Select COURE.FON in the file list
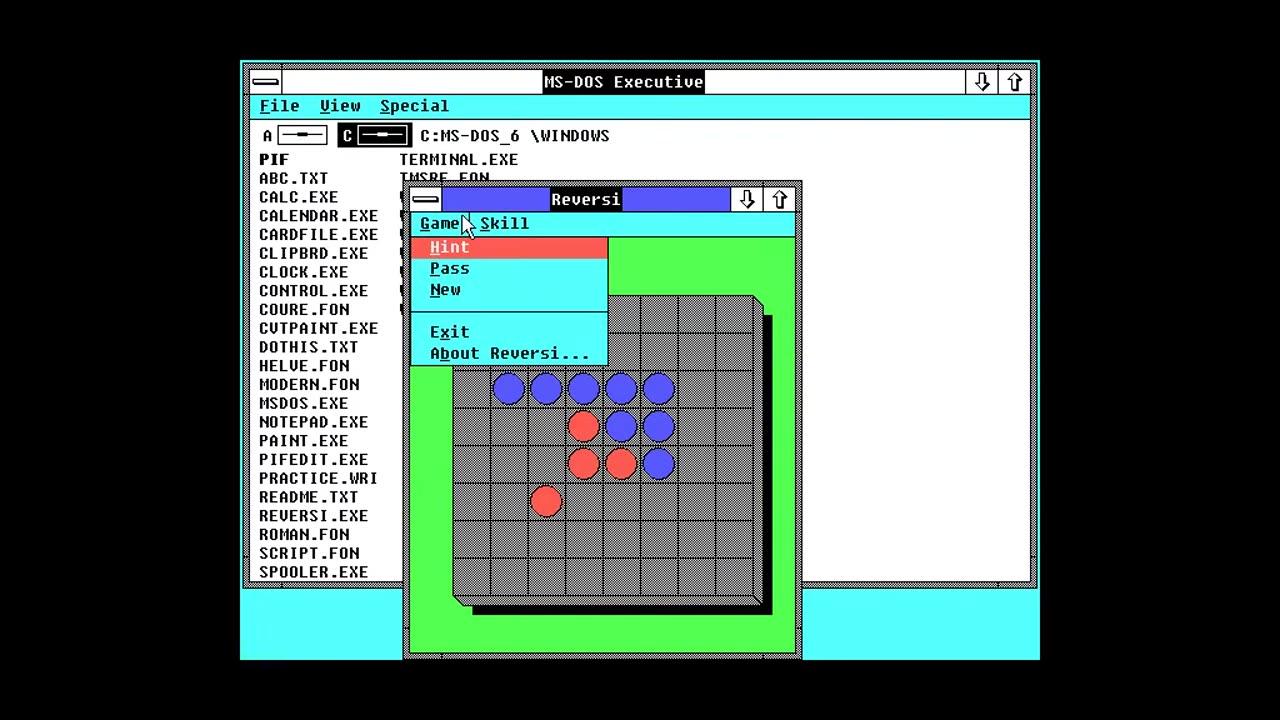 (304, 310)
